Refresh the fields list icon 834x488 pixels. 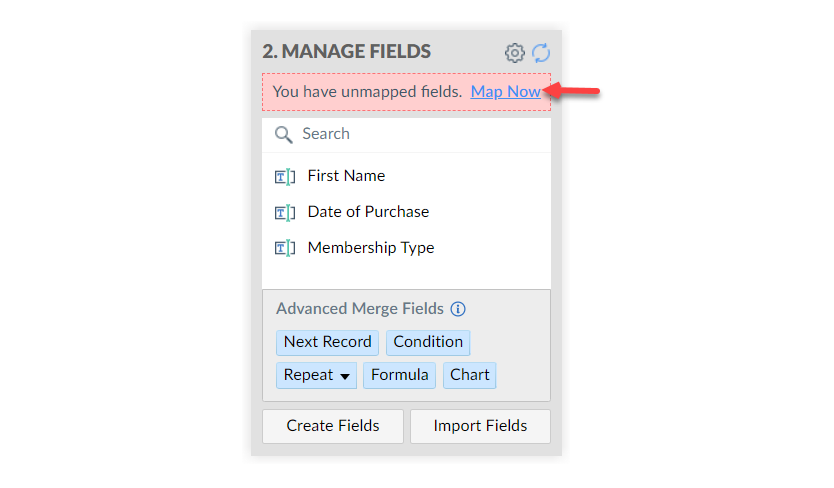pyautogui.click(x=541, y=53)
